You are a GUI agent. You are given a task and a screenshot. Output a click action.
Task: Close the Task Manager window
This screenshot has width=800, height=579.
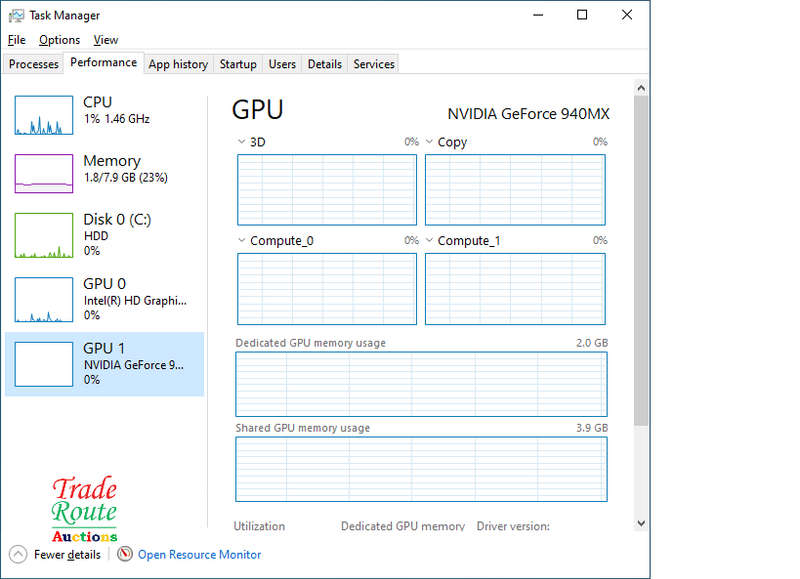point(627,15)
